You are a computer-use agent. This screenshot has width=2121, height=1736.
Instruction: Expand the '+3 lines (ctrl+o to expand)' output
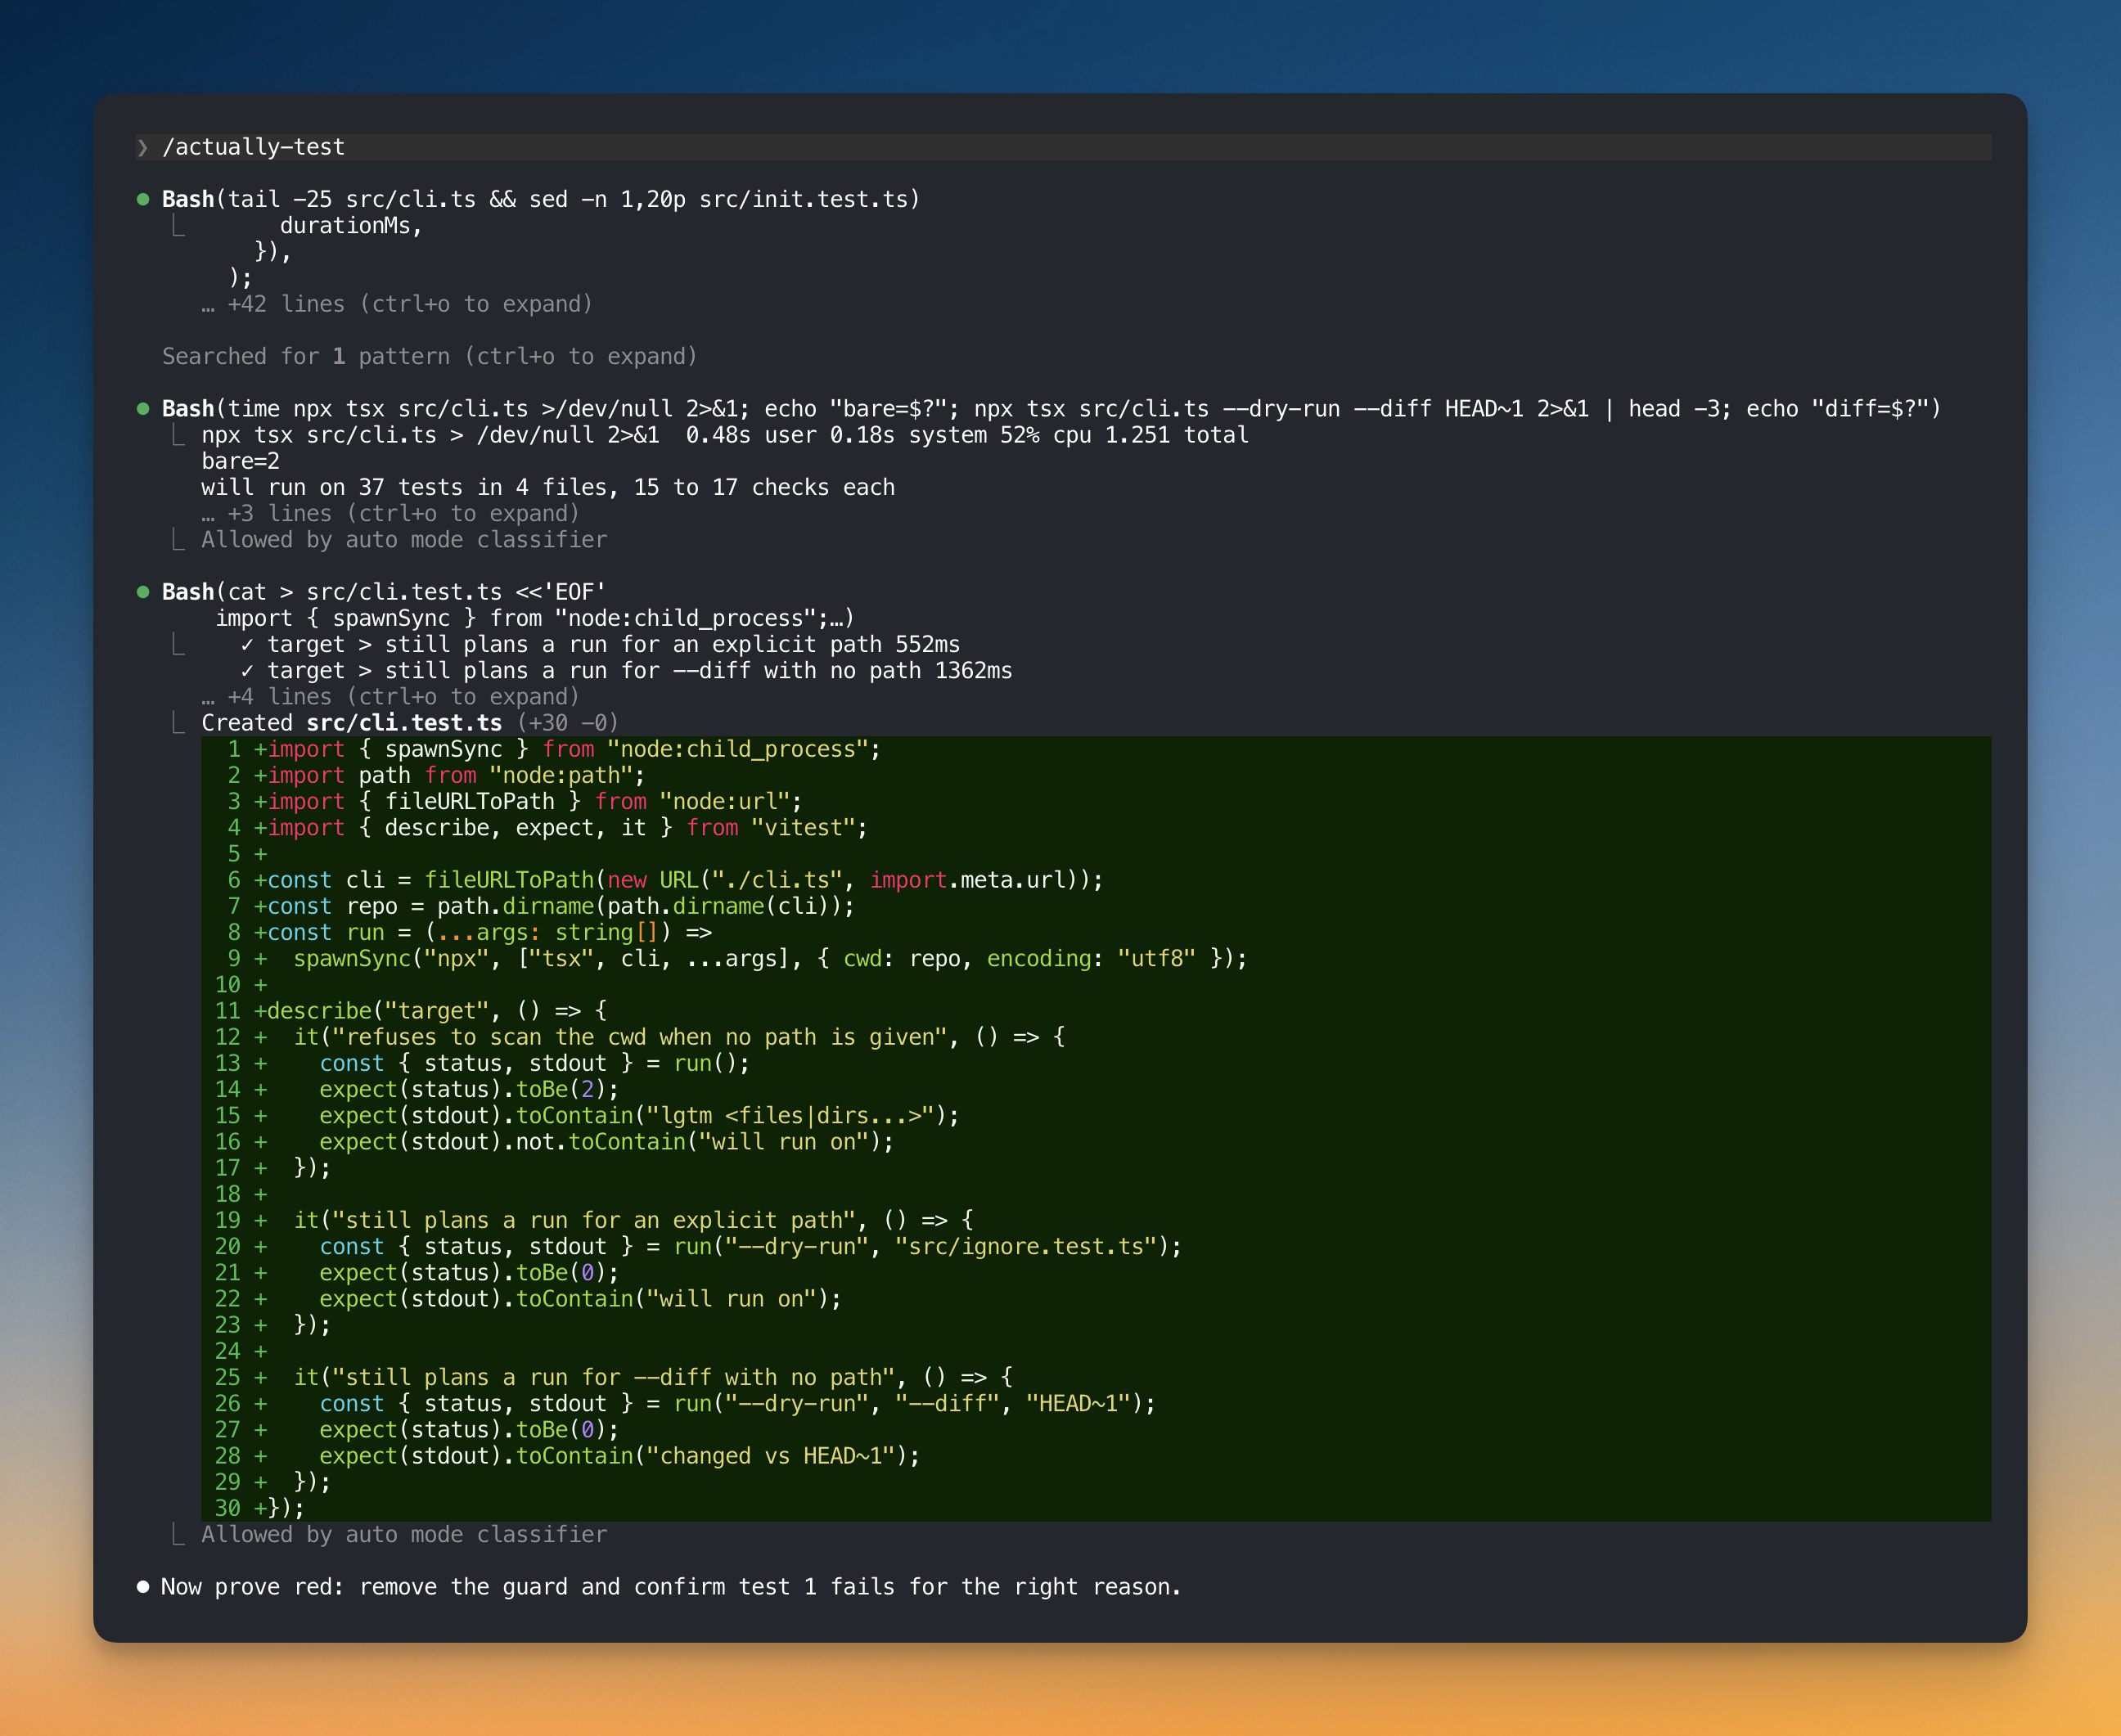[x=390, y=513]
